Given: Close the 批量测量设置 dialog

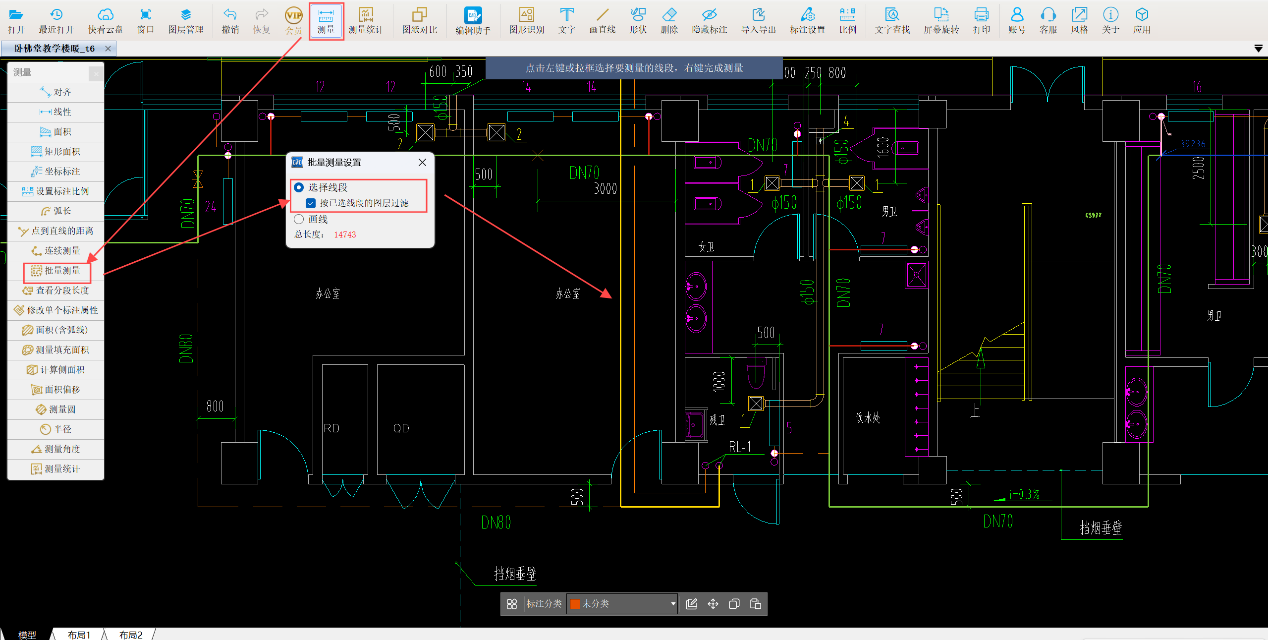Looking at the screenshot, I should pyautogui.click(x=422, y=162).
